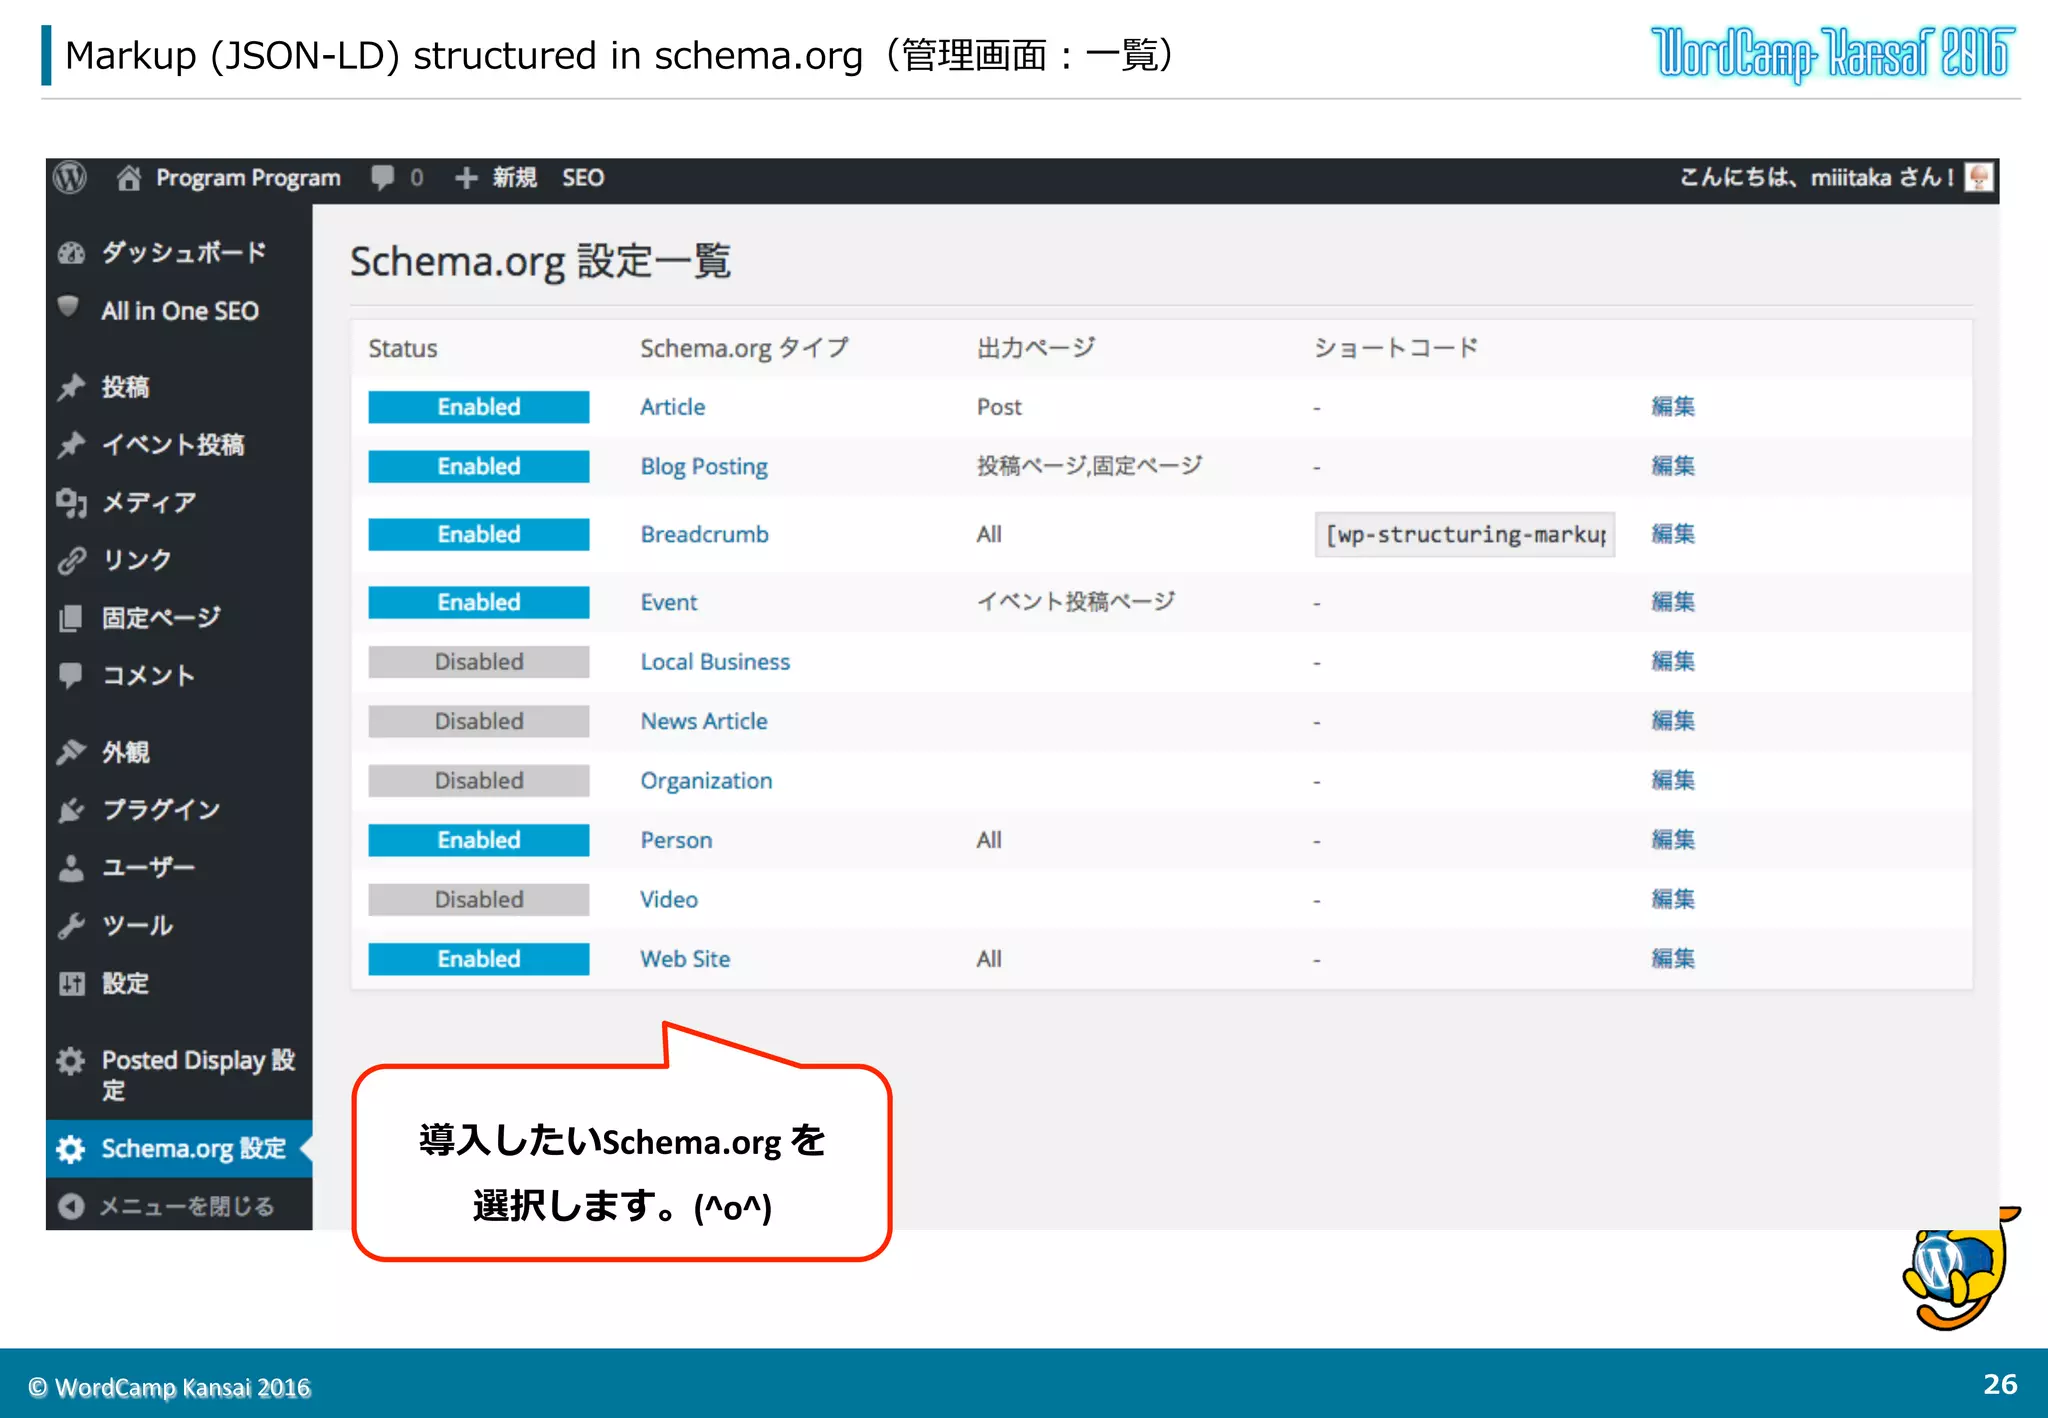Image resolution: width=2048 pixels, height=1418 pixels.
Task: Click SEO in the admin bar
Action: pyautogui.click(x=583, y=178)
